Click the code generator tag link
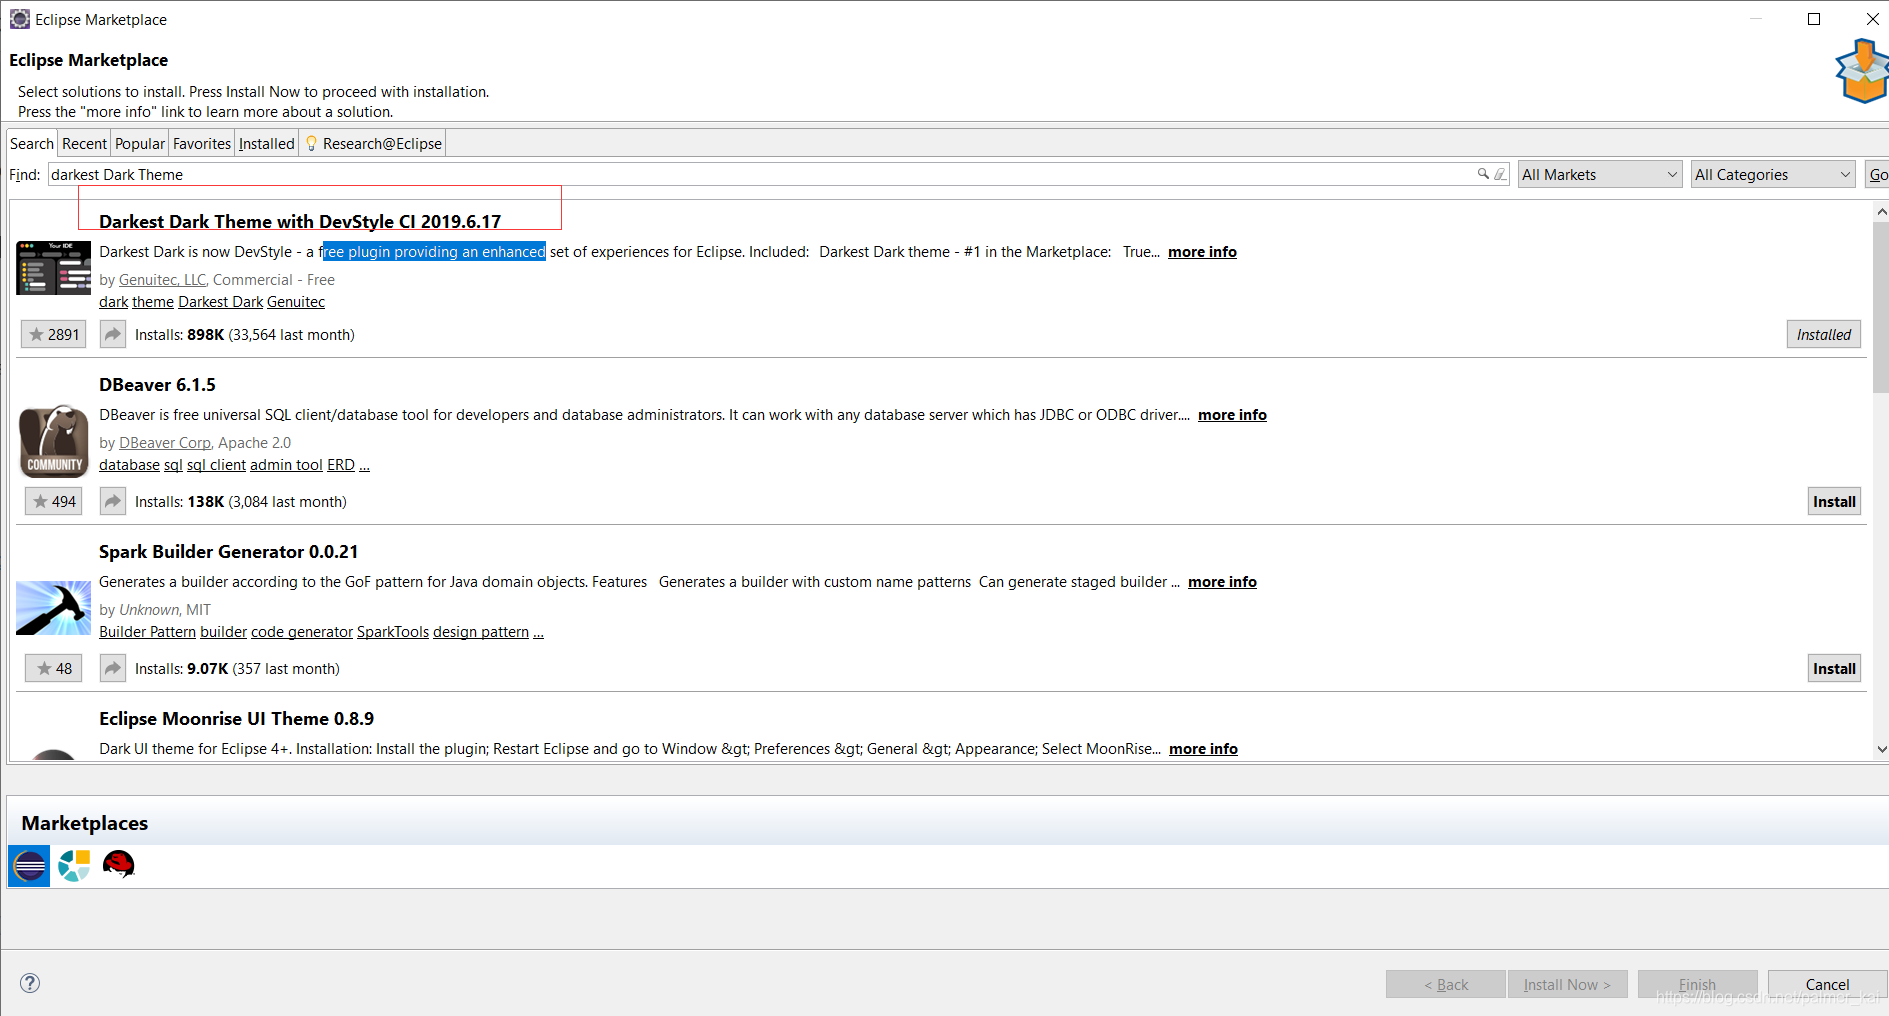This screenshot has height=1016, width=1889. pos(302,632)
